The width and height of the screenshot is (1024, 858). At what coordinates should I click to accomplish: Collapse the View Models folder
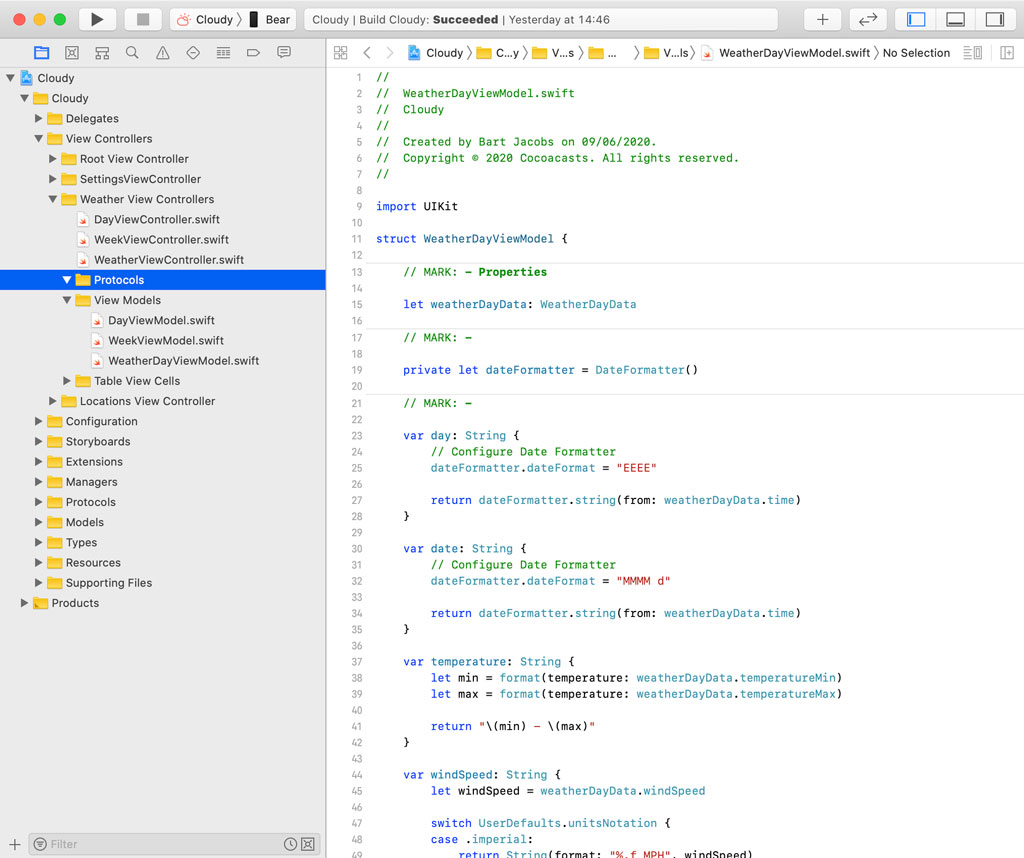(68, 300)
